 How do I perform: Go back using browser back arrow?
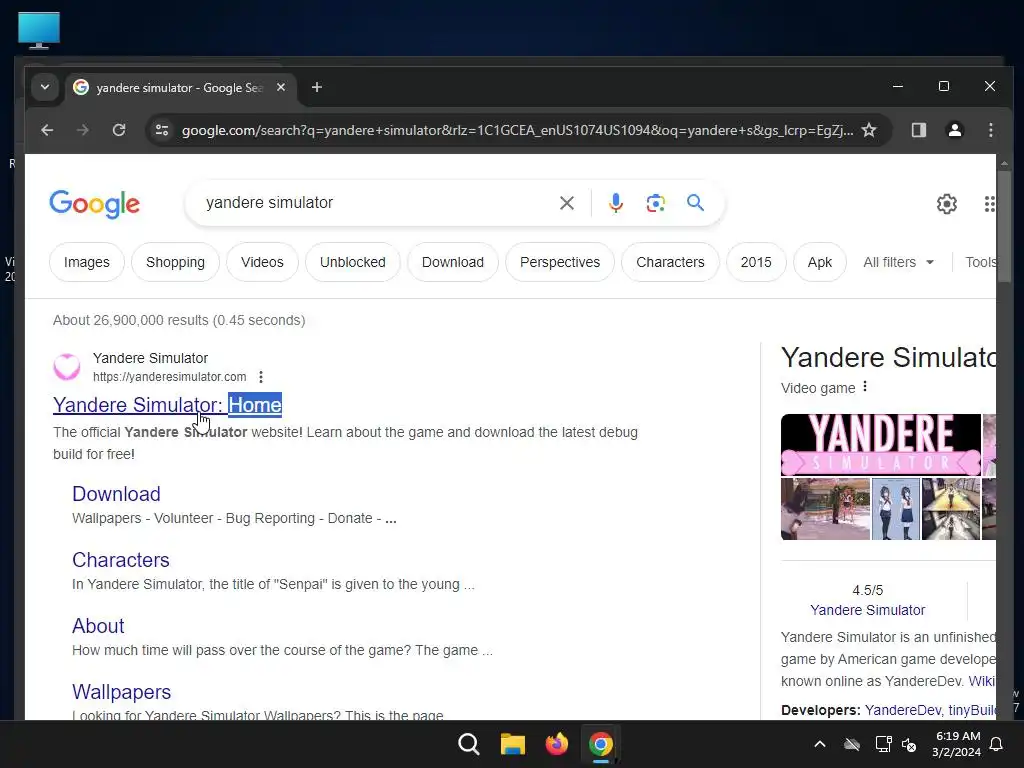pyautogui.click(x=47, y=130)
